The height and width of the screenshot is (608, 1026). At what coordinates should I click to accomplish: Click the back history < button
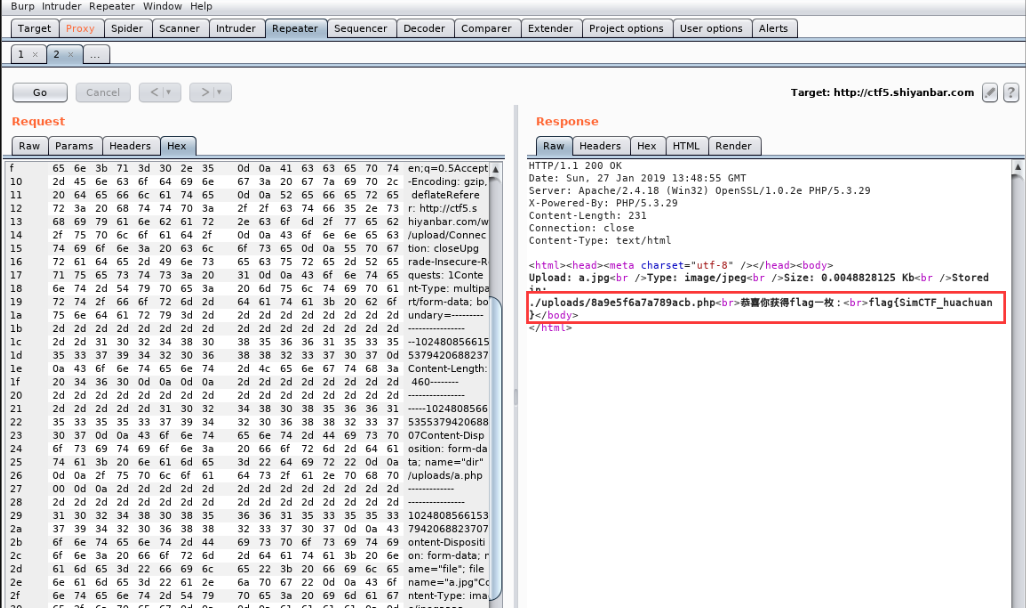155,92
